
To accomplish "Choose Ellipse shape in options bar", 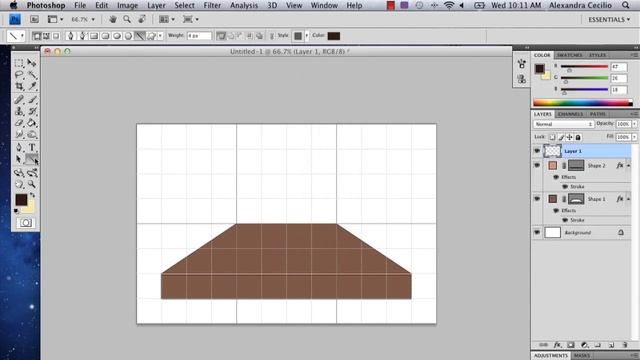I will [117, 36].
